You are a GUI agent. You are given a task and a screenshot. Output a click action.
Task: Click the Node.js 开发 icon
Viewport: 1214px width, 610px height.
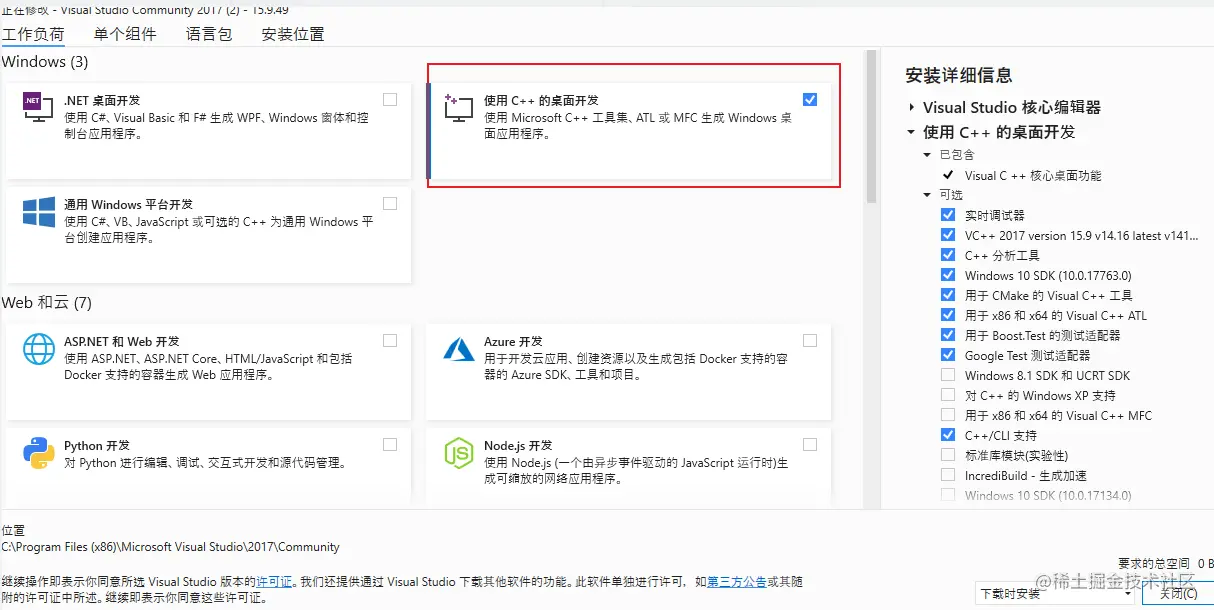coord(458,453)
